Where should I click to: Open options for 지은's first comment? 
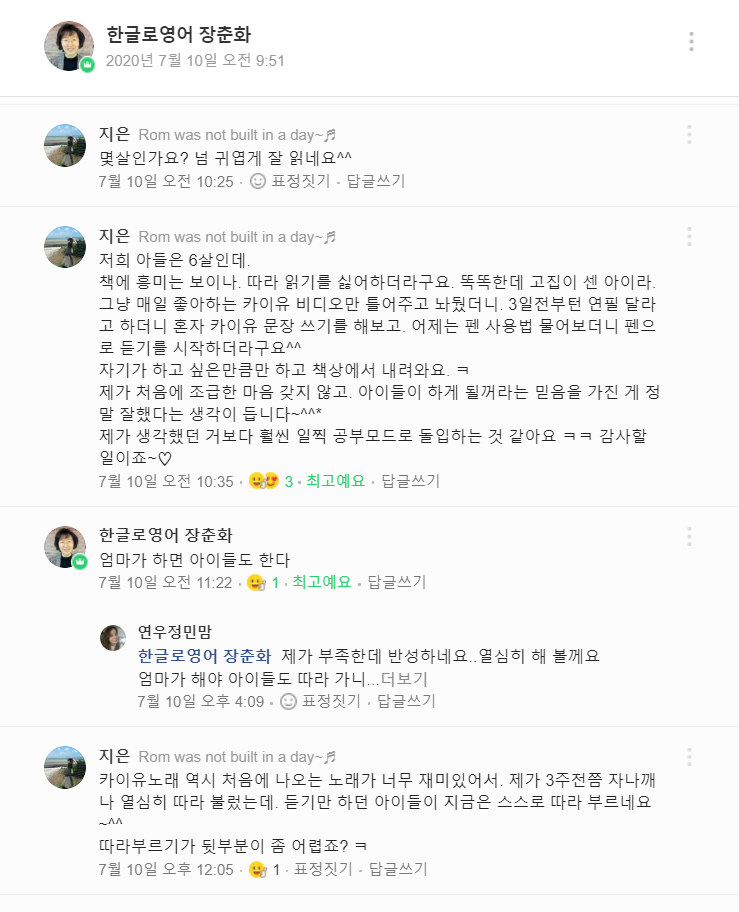click(x=689, y=134)
